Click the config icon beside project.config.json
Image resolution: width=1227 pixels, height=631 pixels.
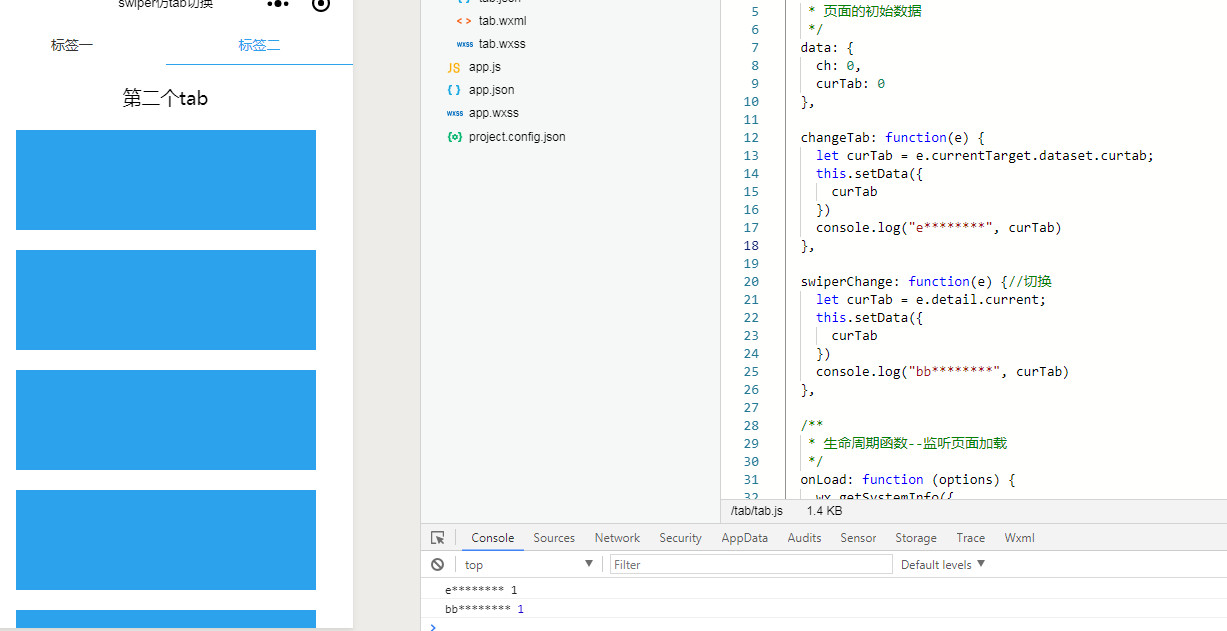click(455, 137)
